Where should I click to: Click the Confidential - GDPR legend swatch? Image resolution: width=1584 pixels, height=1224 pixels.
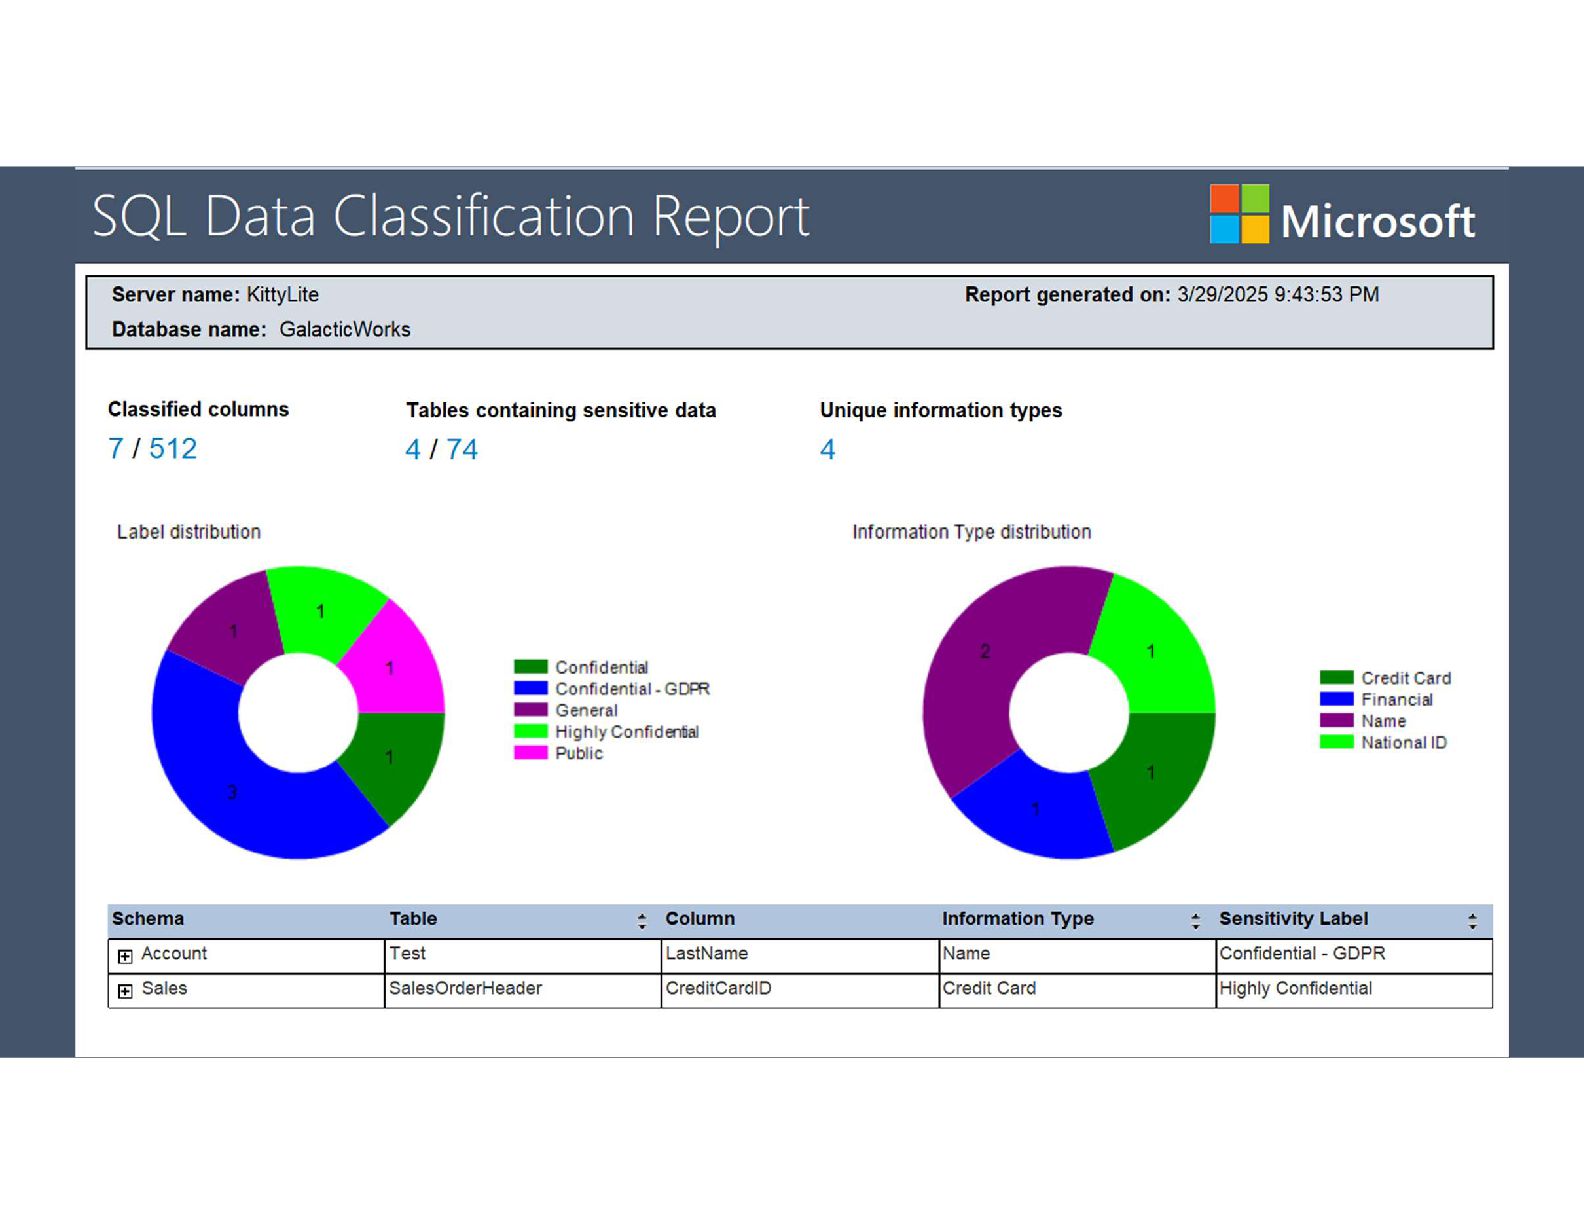[531, 688]
